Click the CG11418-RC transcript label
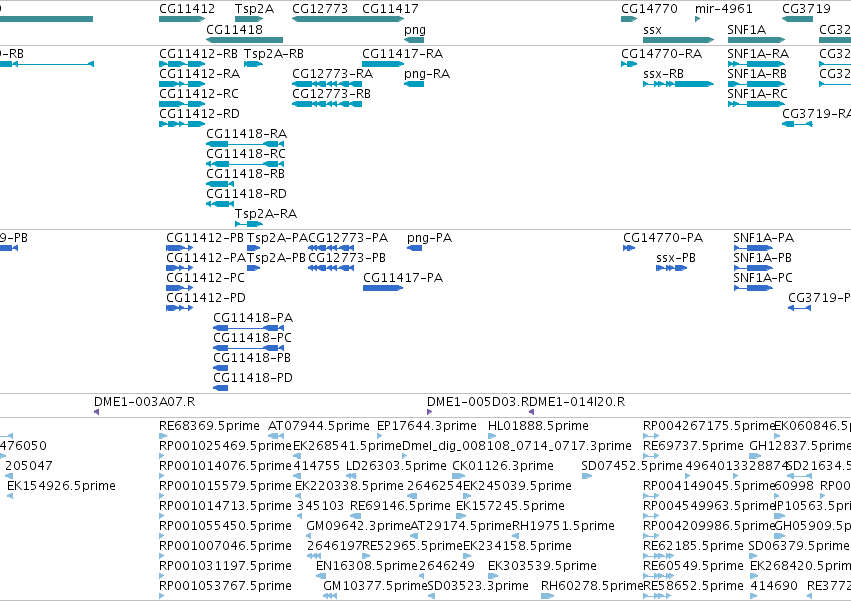The width and height of the screenshot is (851, 601). [246, 154]
